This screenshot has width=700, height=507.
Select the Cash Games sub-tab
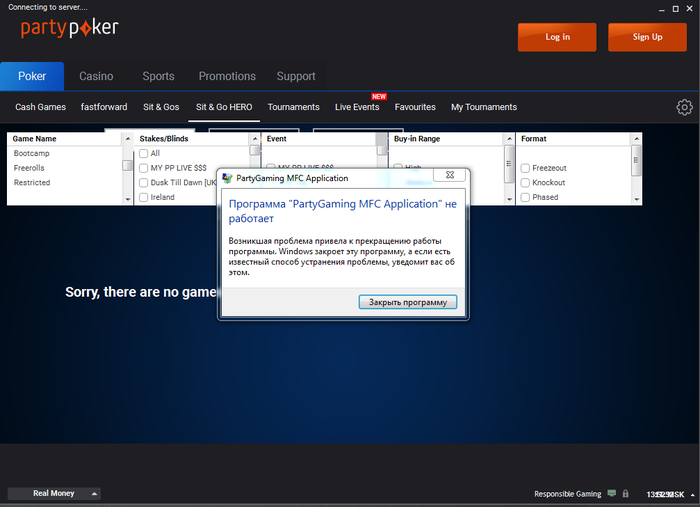[x=41, y=107]
